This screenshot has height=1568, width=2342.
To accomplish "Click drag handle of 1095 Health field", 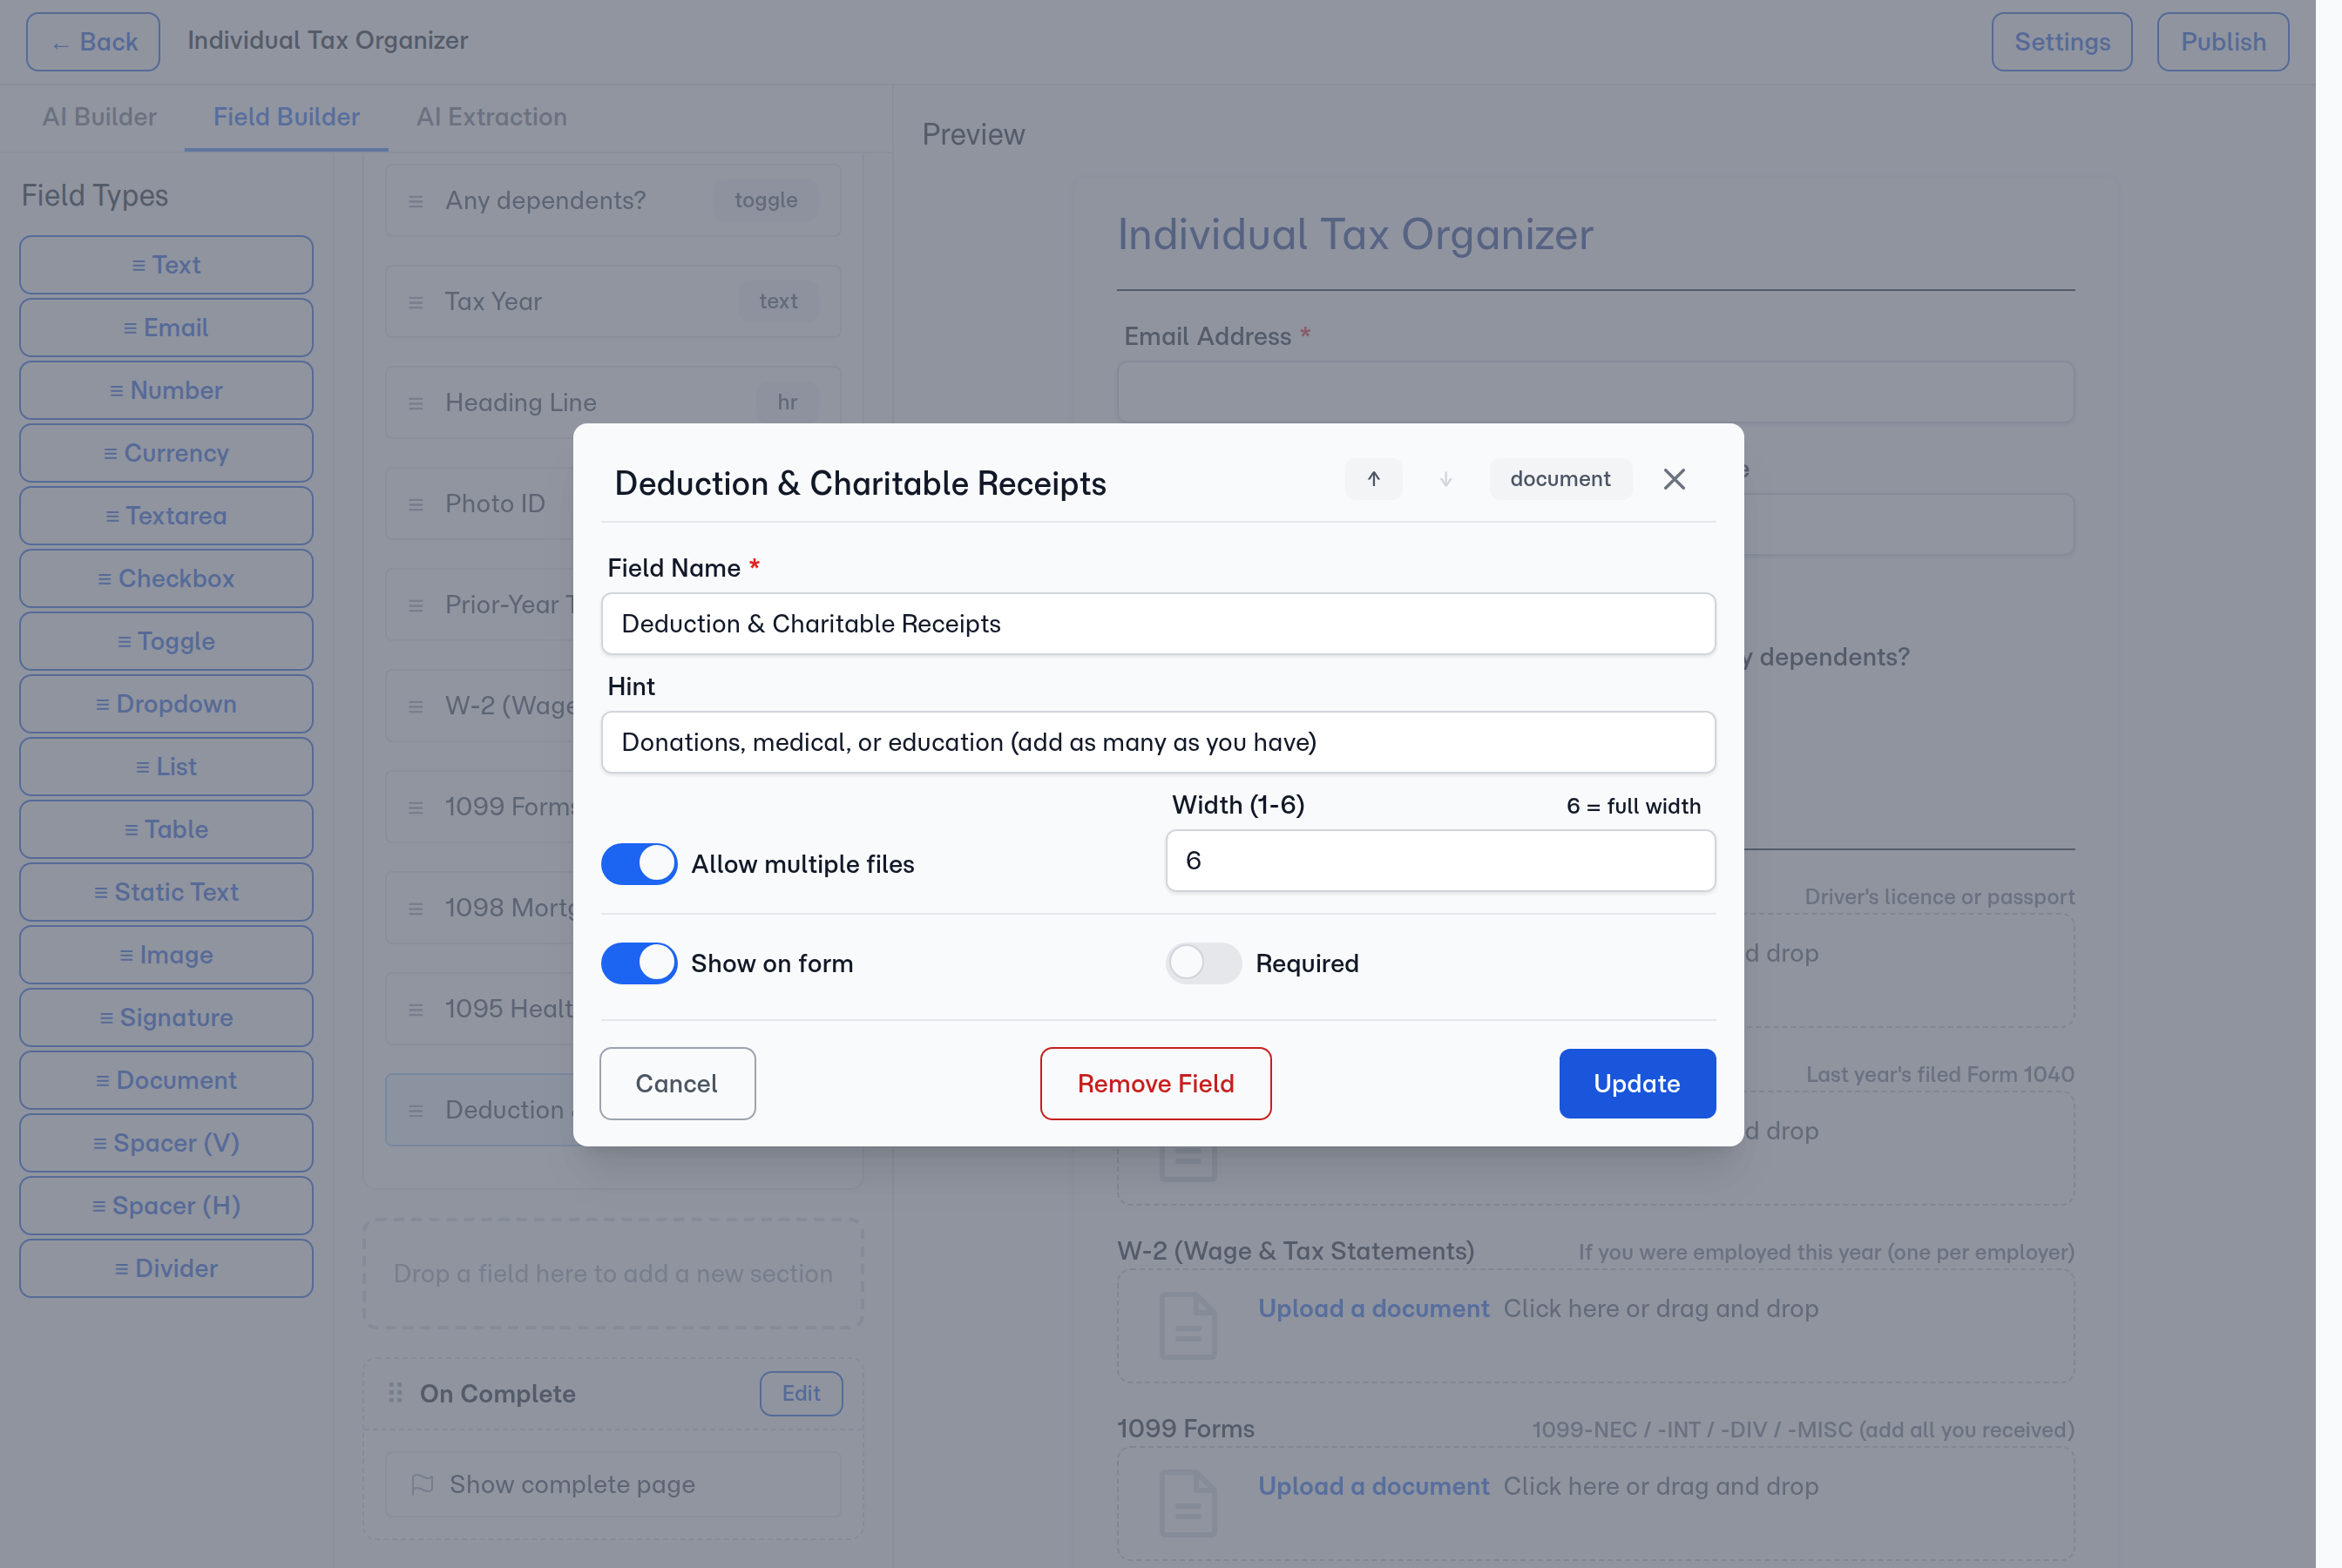I will click(x=415, y=1009).
